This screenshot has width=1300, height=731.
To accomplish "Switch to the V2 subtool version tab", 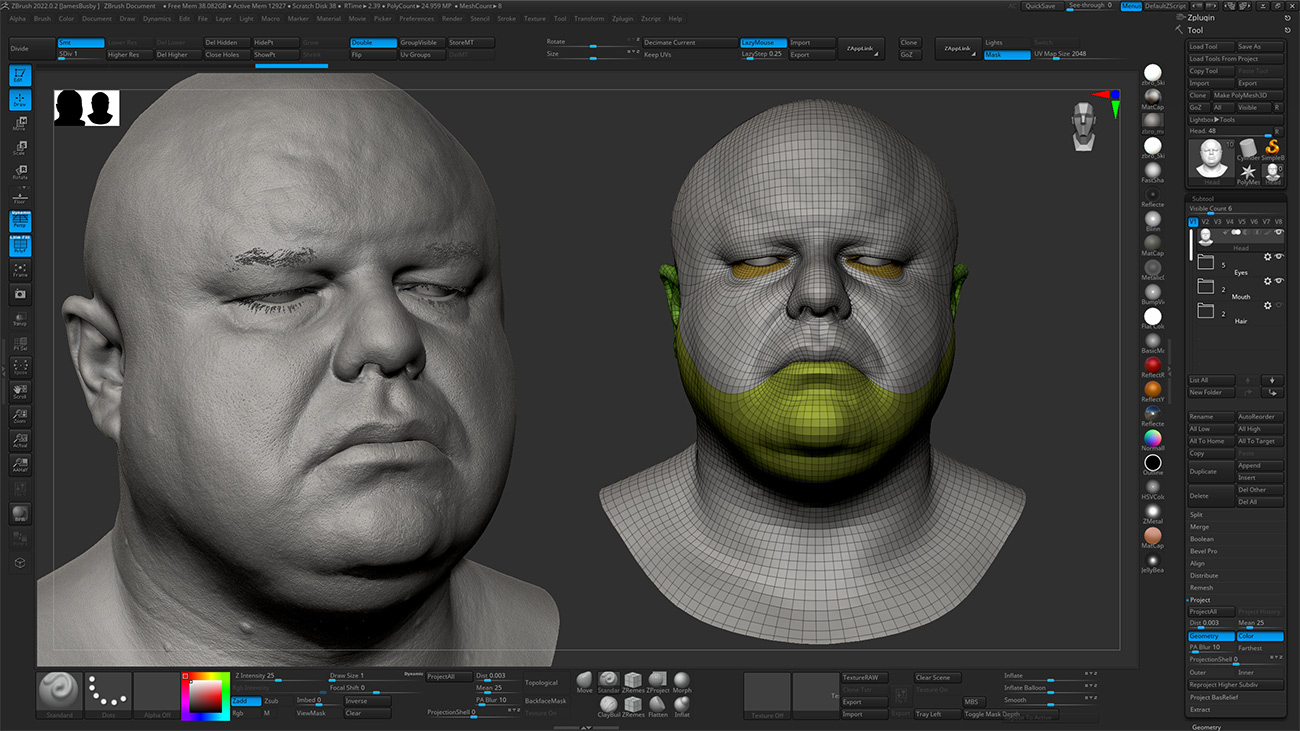I will click(x=1205, y=221).
